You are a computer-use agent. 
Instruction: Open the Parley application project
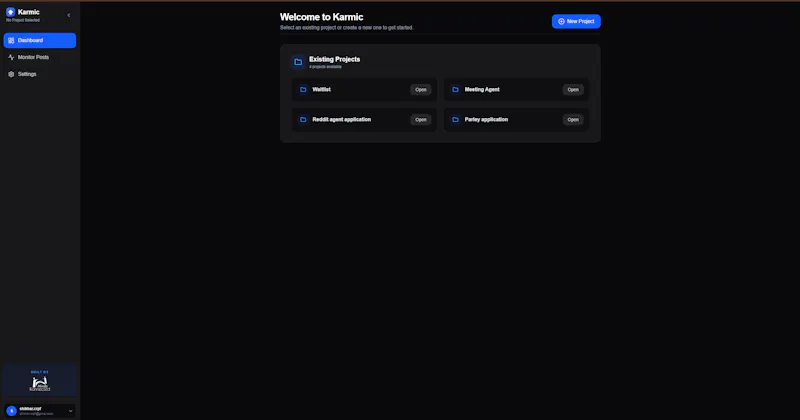pyautogui.click(x=573, y=119)
